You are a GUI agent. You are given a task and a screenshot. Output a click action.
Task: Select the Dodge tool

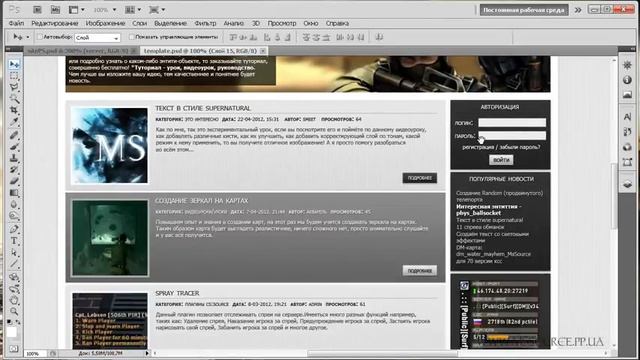tap(14, 216)
